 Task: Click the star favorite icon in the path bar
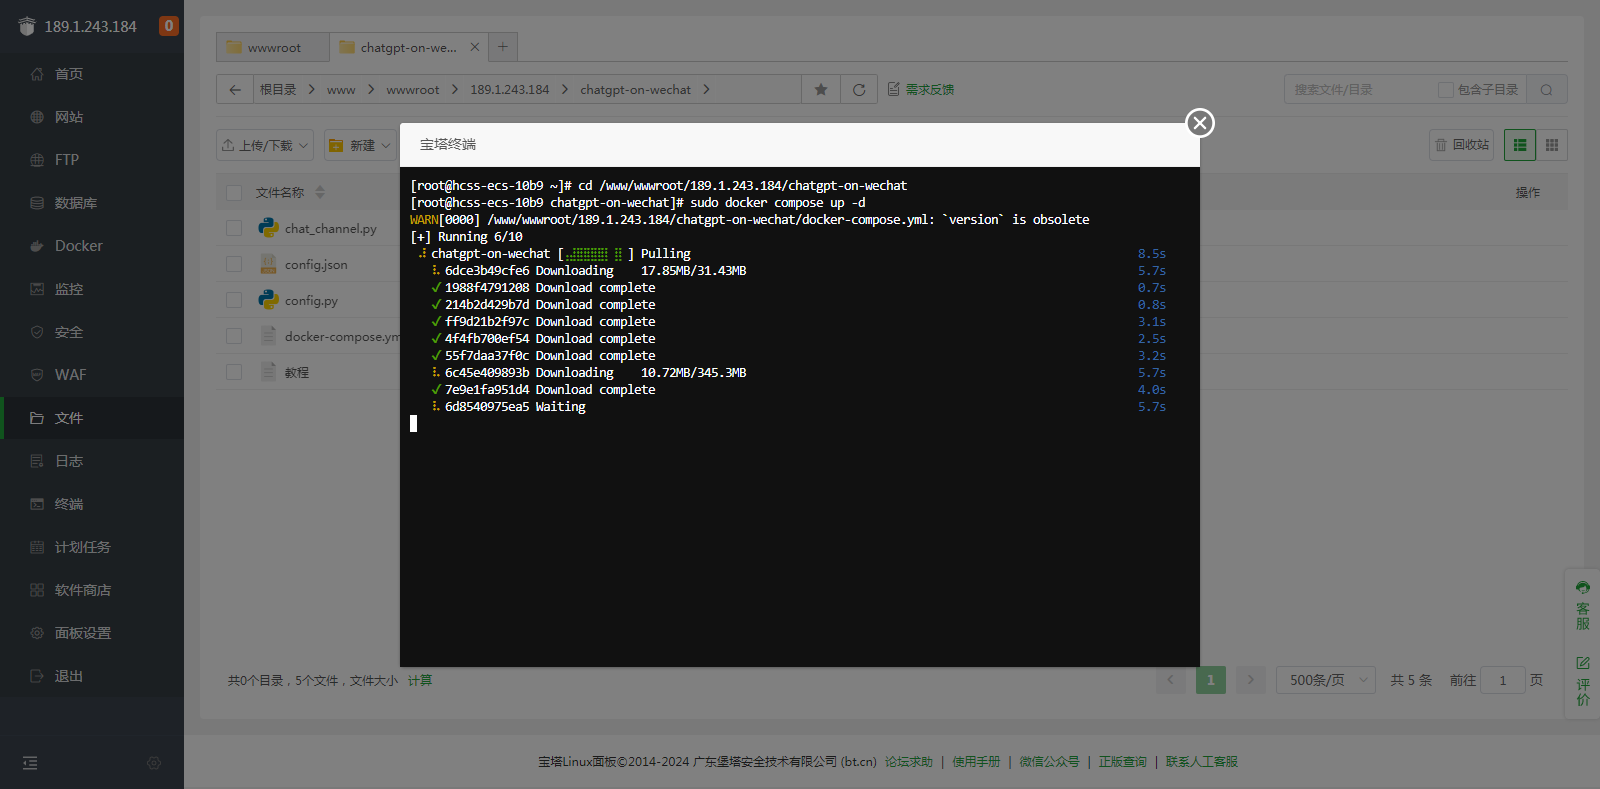tap(821, 89)
